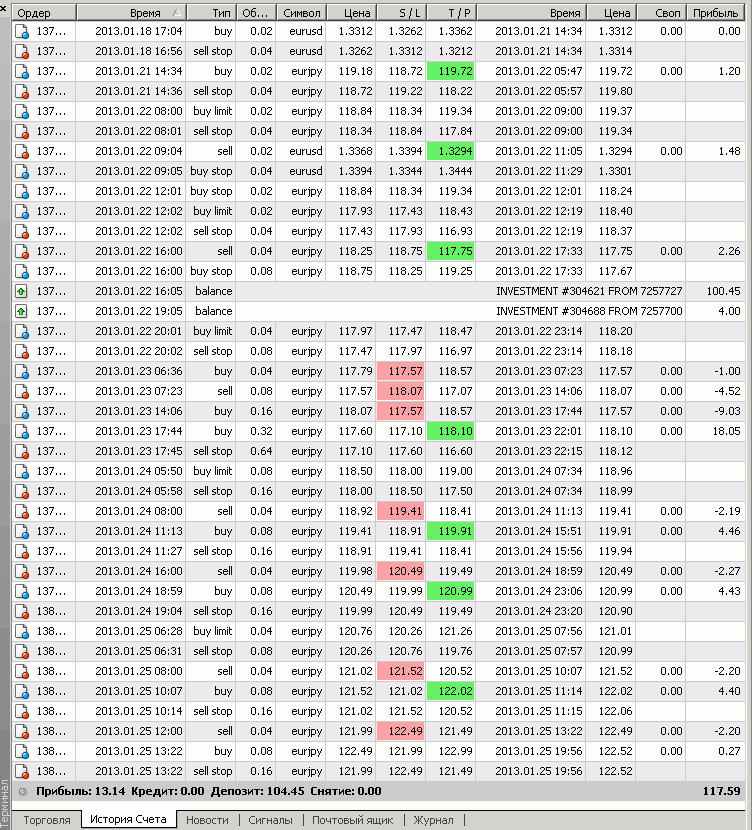Click order icon of sell stop opened 2013.01.18 16:56
The width and height of the screenshot is (752, 830).
point(22,52)
